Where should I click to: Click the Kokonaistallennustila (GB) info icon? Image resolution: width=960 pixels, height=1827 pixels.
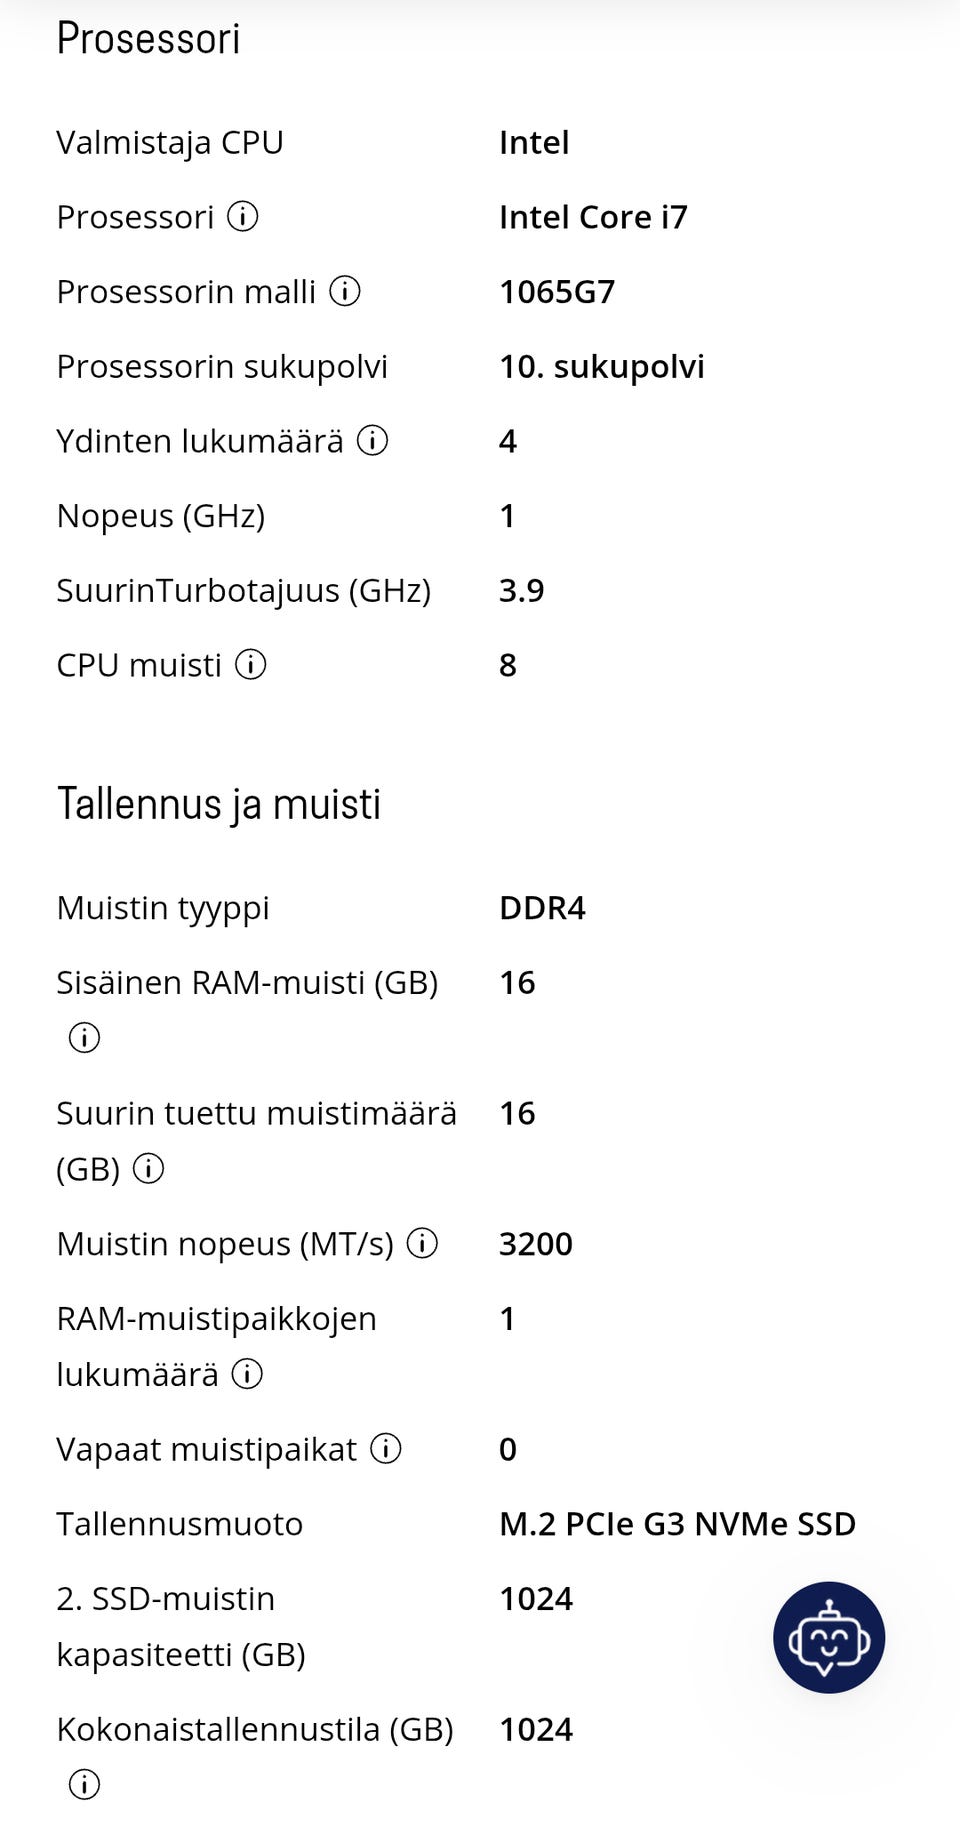(x=84, y=1783)
